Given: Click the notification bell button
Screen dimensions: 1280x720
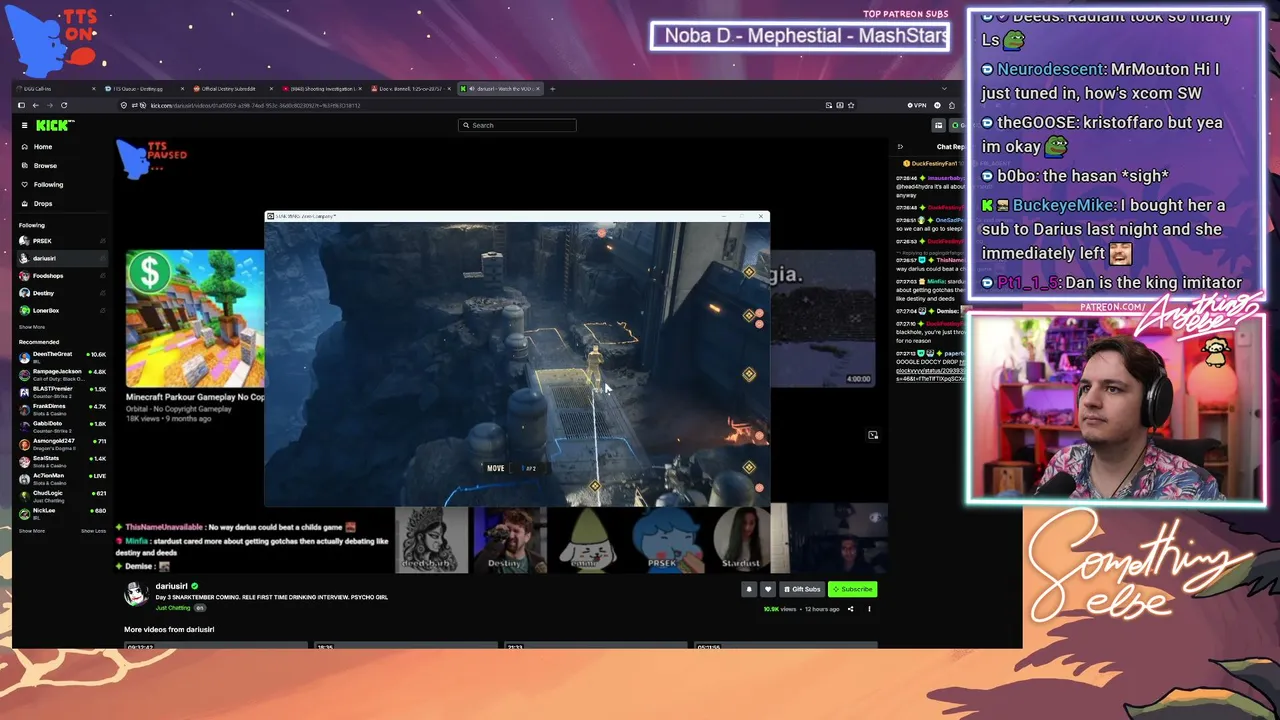Looking at the screenshot, I should pos(749,589).
